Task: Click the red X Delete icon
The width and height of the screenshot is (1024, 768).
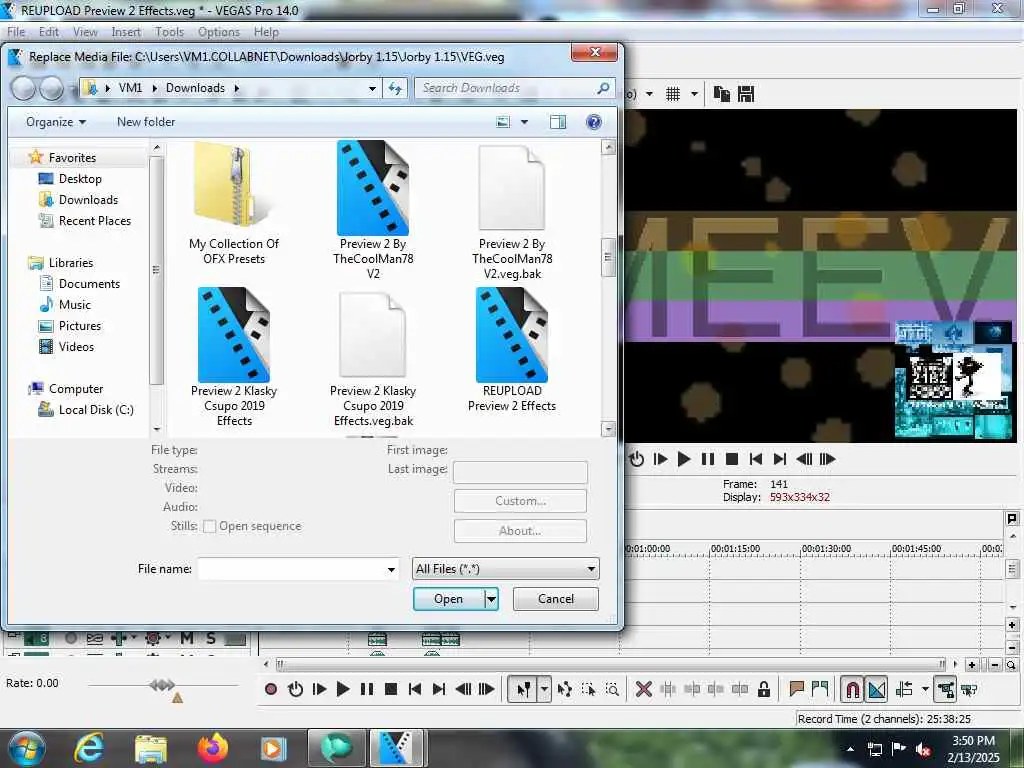Action: pos(643,689)
